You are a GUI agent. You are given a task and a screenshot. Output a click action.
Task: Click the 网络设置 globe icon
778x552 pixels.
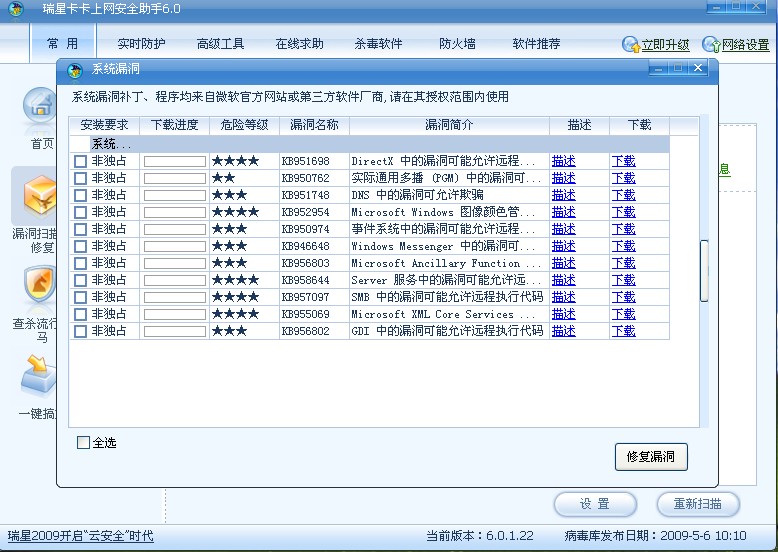click(x=711, y=45)
